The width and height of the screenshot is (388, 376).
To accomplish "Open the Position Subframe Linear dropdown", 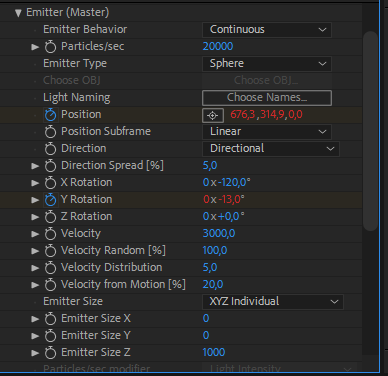I will click(x=267, y=132).
